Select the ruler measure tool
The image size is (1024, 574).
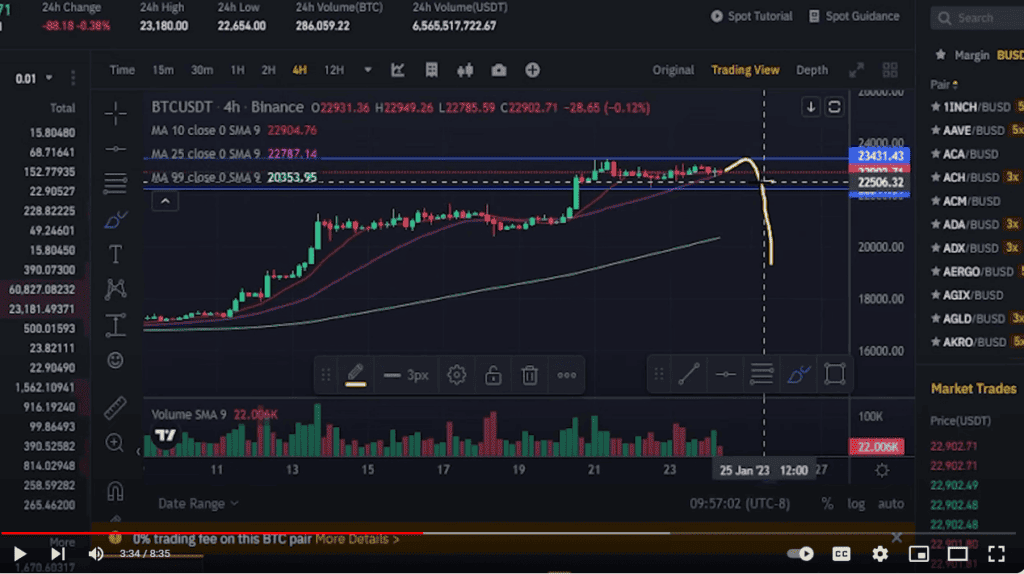tap(115, 407)
